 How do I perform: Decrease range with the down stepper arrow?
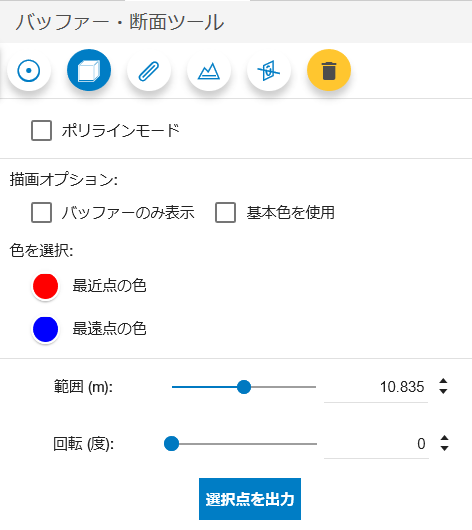pyautogui.click(x=443, y=391)
